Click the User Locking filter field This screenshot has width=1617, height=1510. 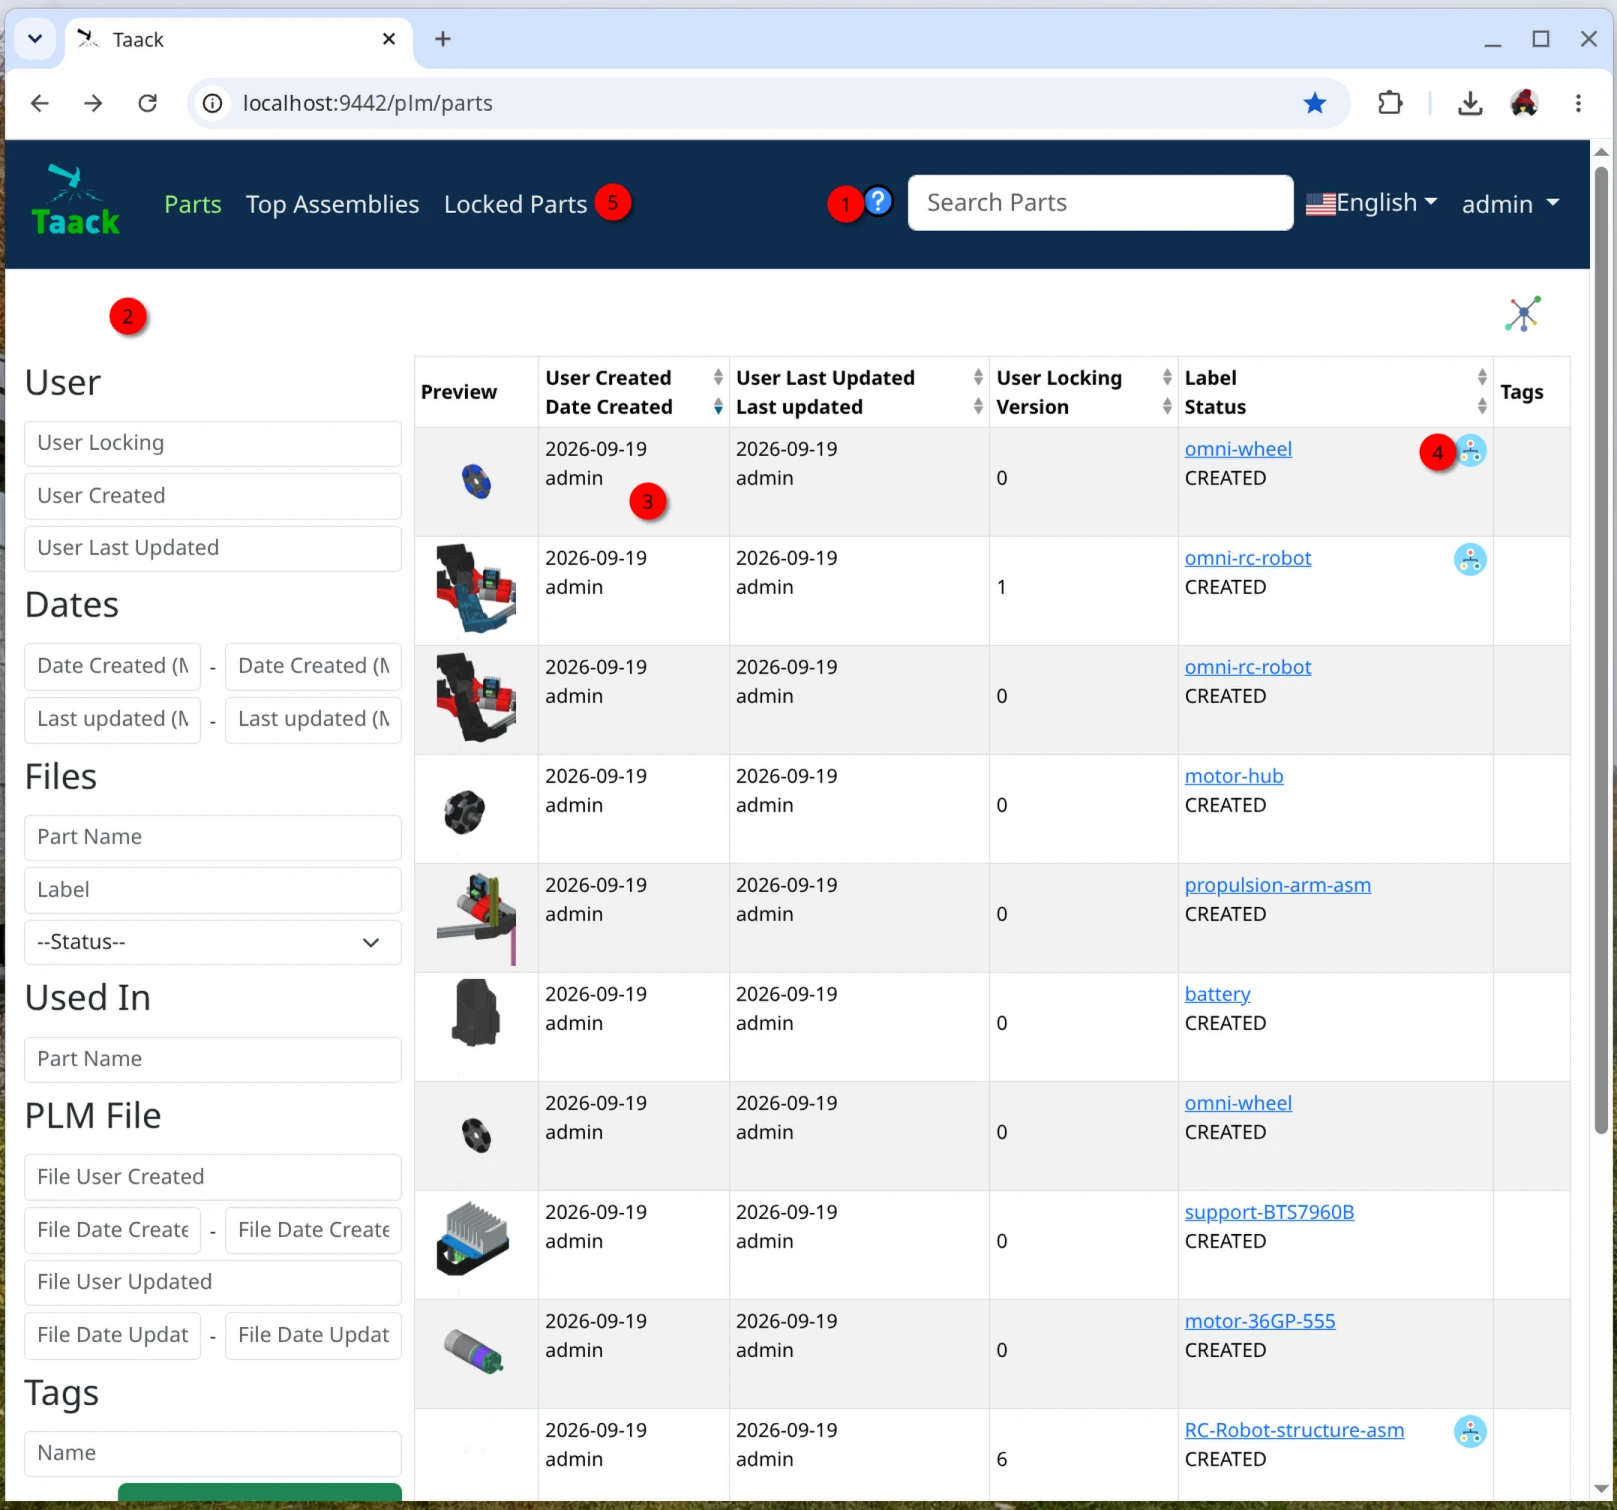point(213,443)
